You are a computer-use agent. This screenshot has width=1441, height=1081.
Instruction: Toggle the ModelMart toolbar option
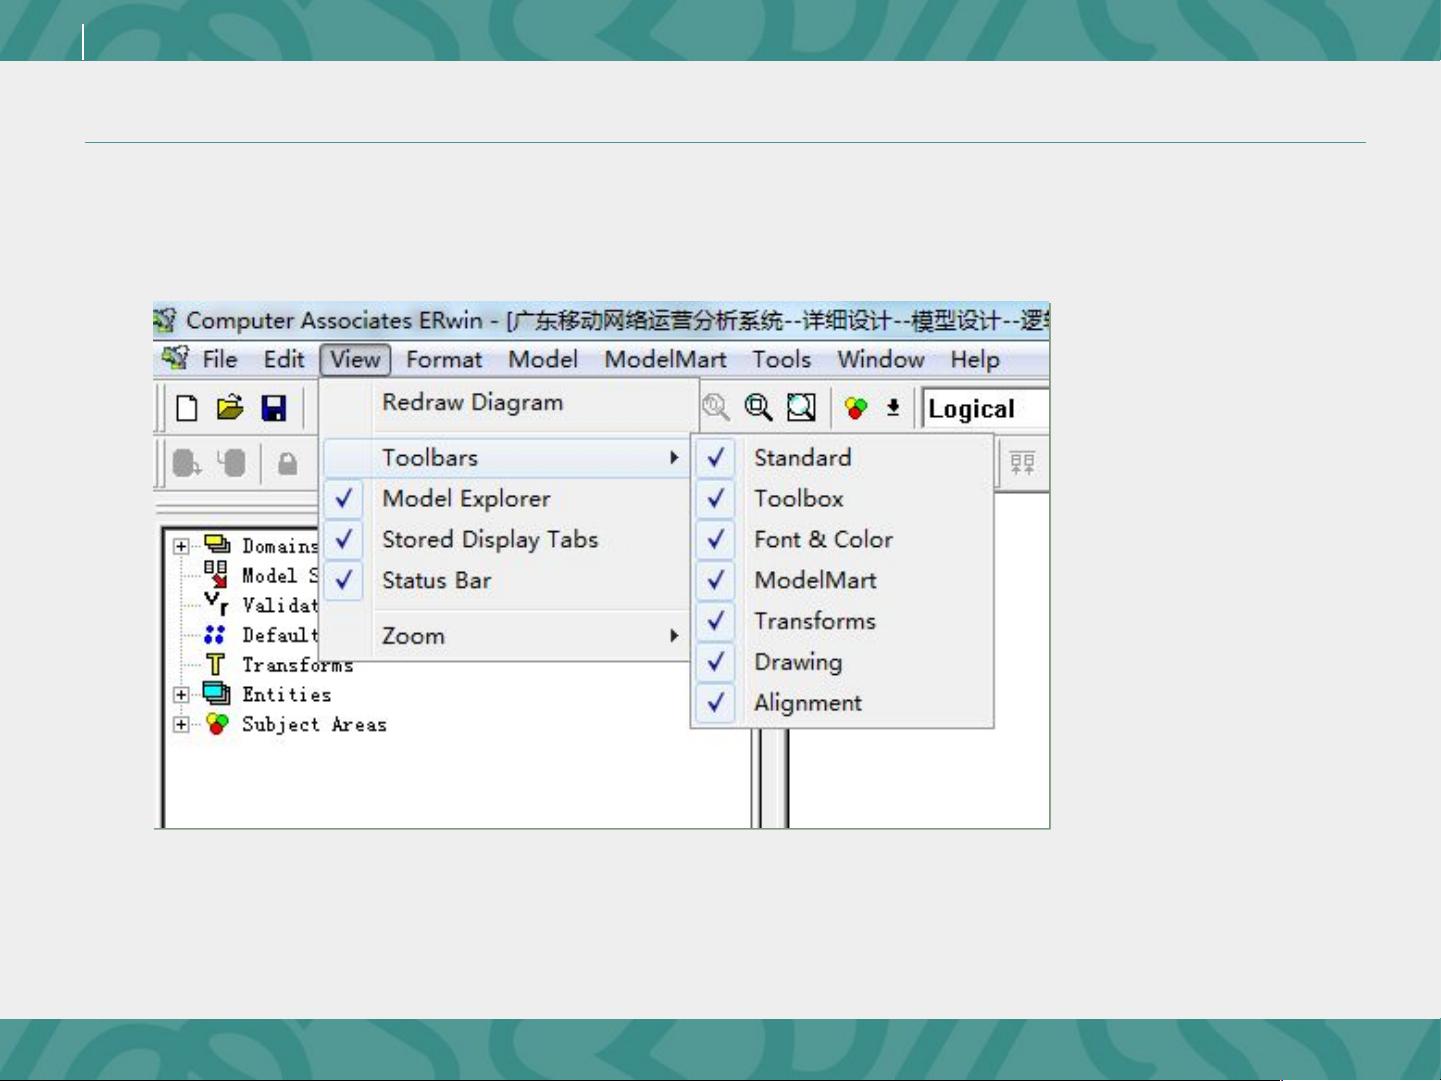point(842,580)
